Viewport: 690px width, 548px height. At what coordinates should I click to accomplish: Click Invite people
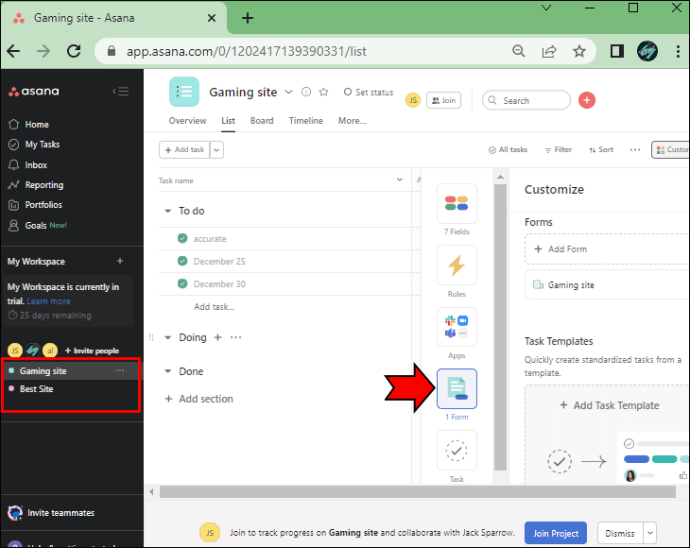[x=92, y=350]
